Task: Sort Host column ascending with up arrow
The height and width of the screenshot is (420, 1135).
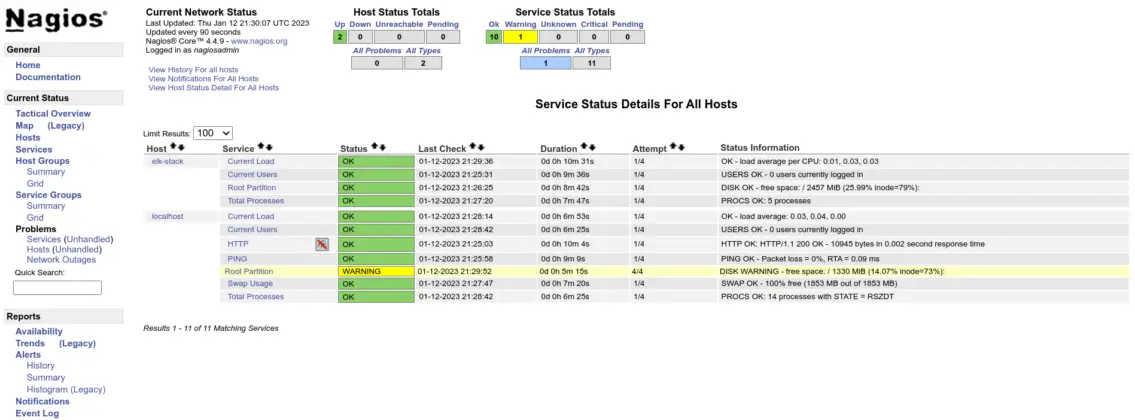Action: point(174,148)
